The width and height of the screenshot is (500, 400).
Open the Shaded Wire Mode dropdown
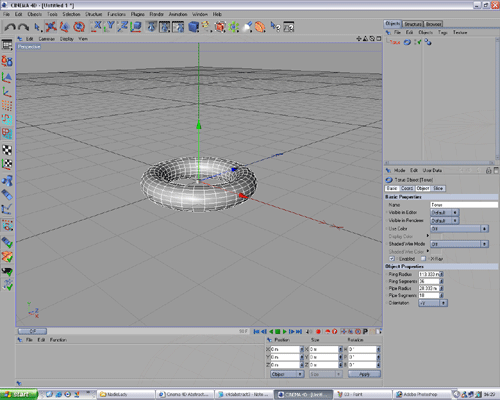point(459,244)
